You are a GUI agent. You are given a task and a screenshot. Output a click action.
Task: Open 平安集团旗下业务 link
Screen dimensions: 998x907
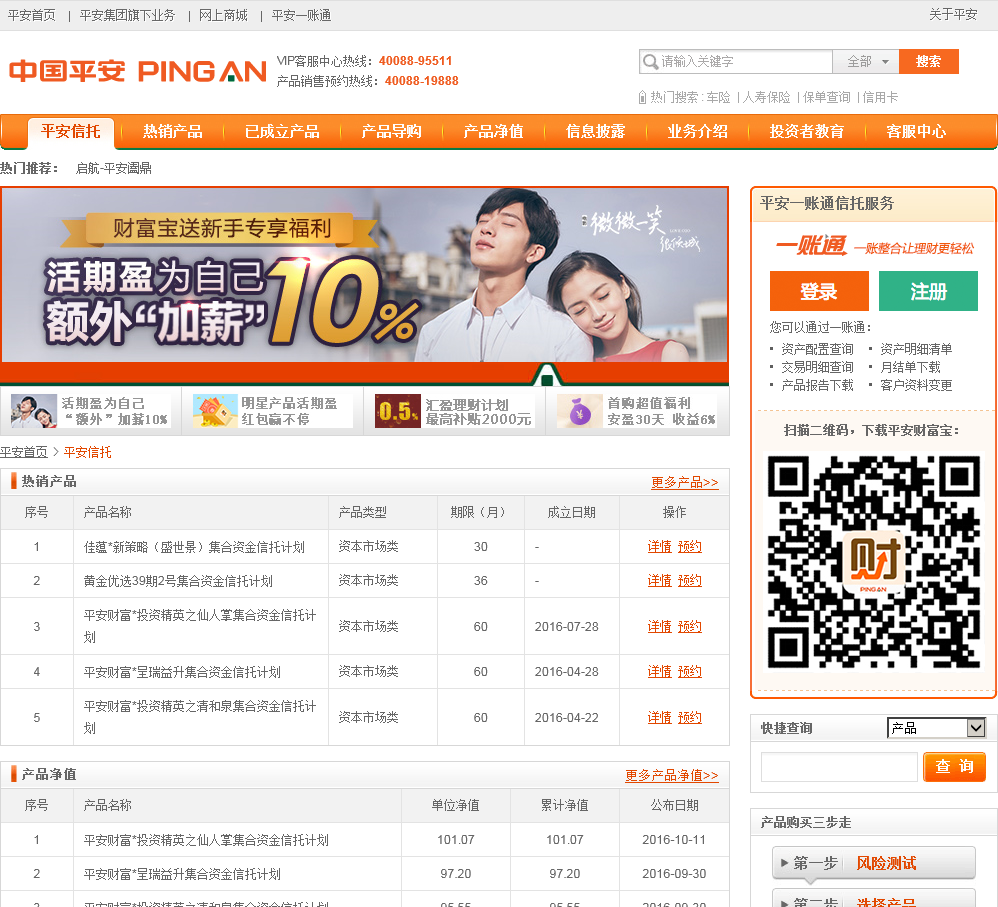pos(127,15)
